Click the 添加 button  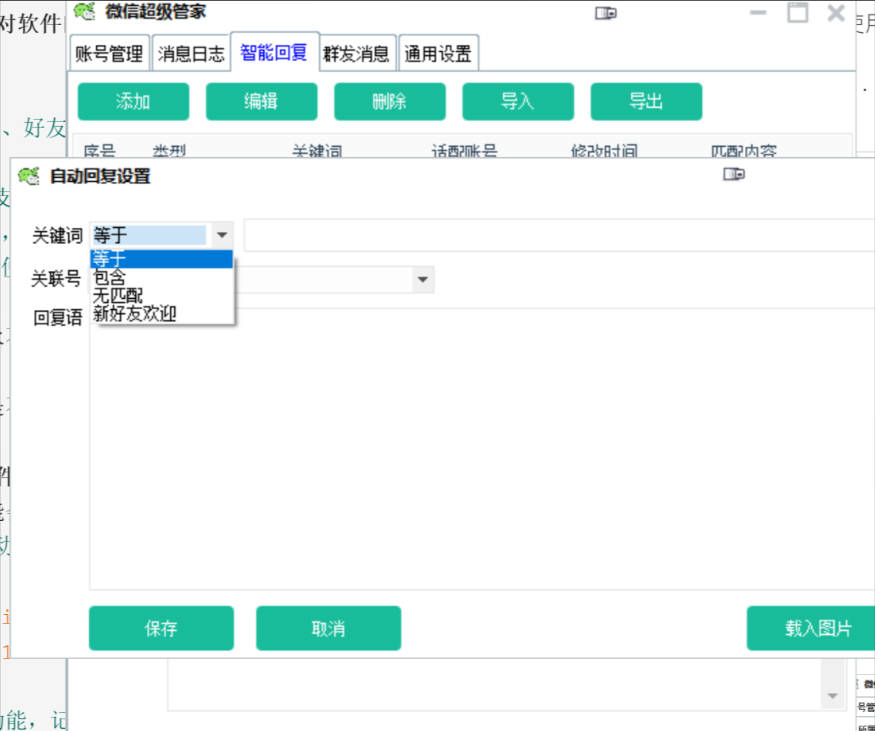point(132,101)
